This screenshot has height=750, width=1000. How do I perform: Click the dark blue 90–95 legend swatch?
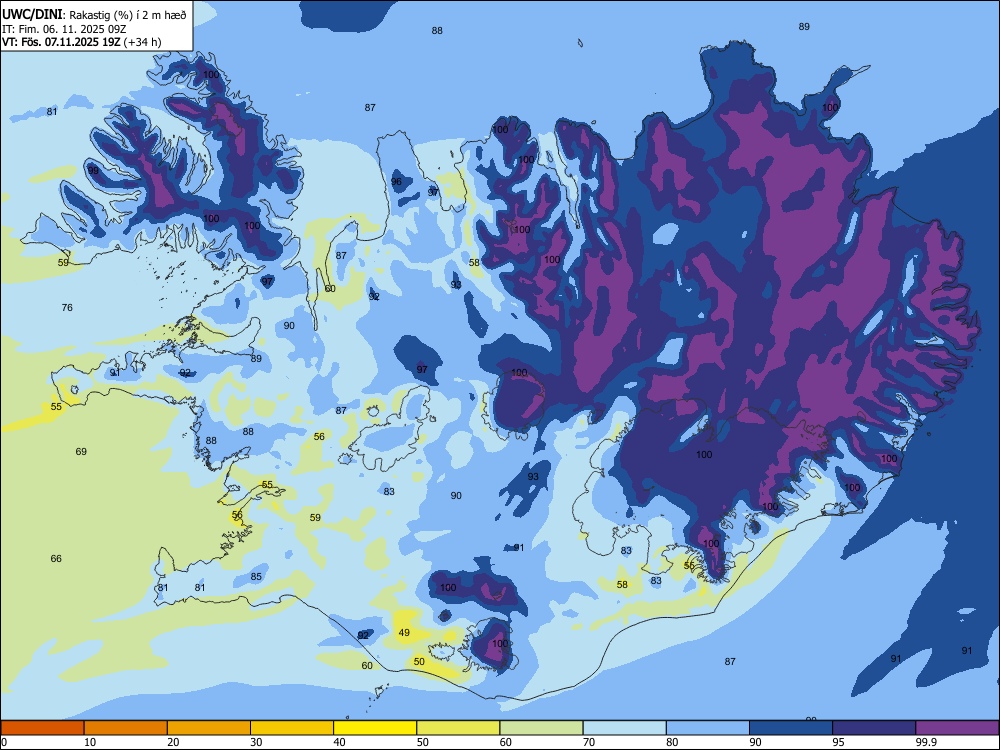click(x=791, y=728)
